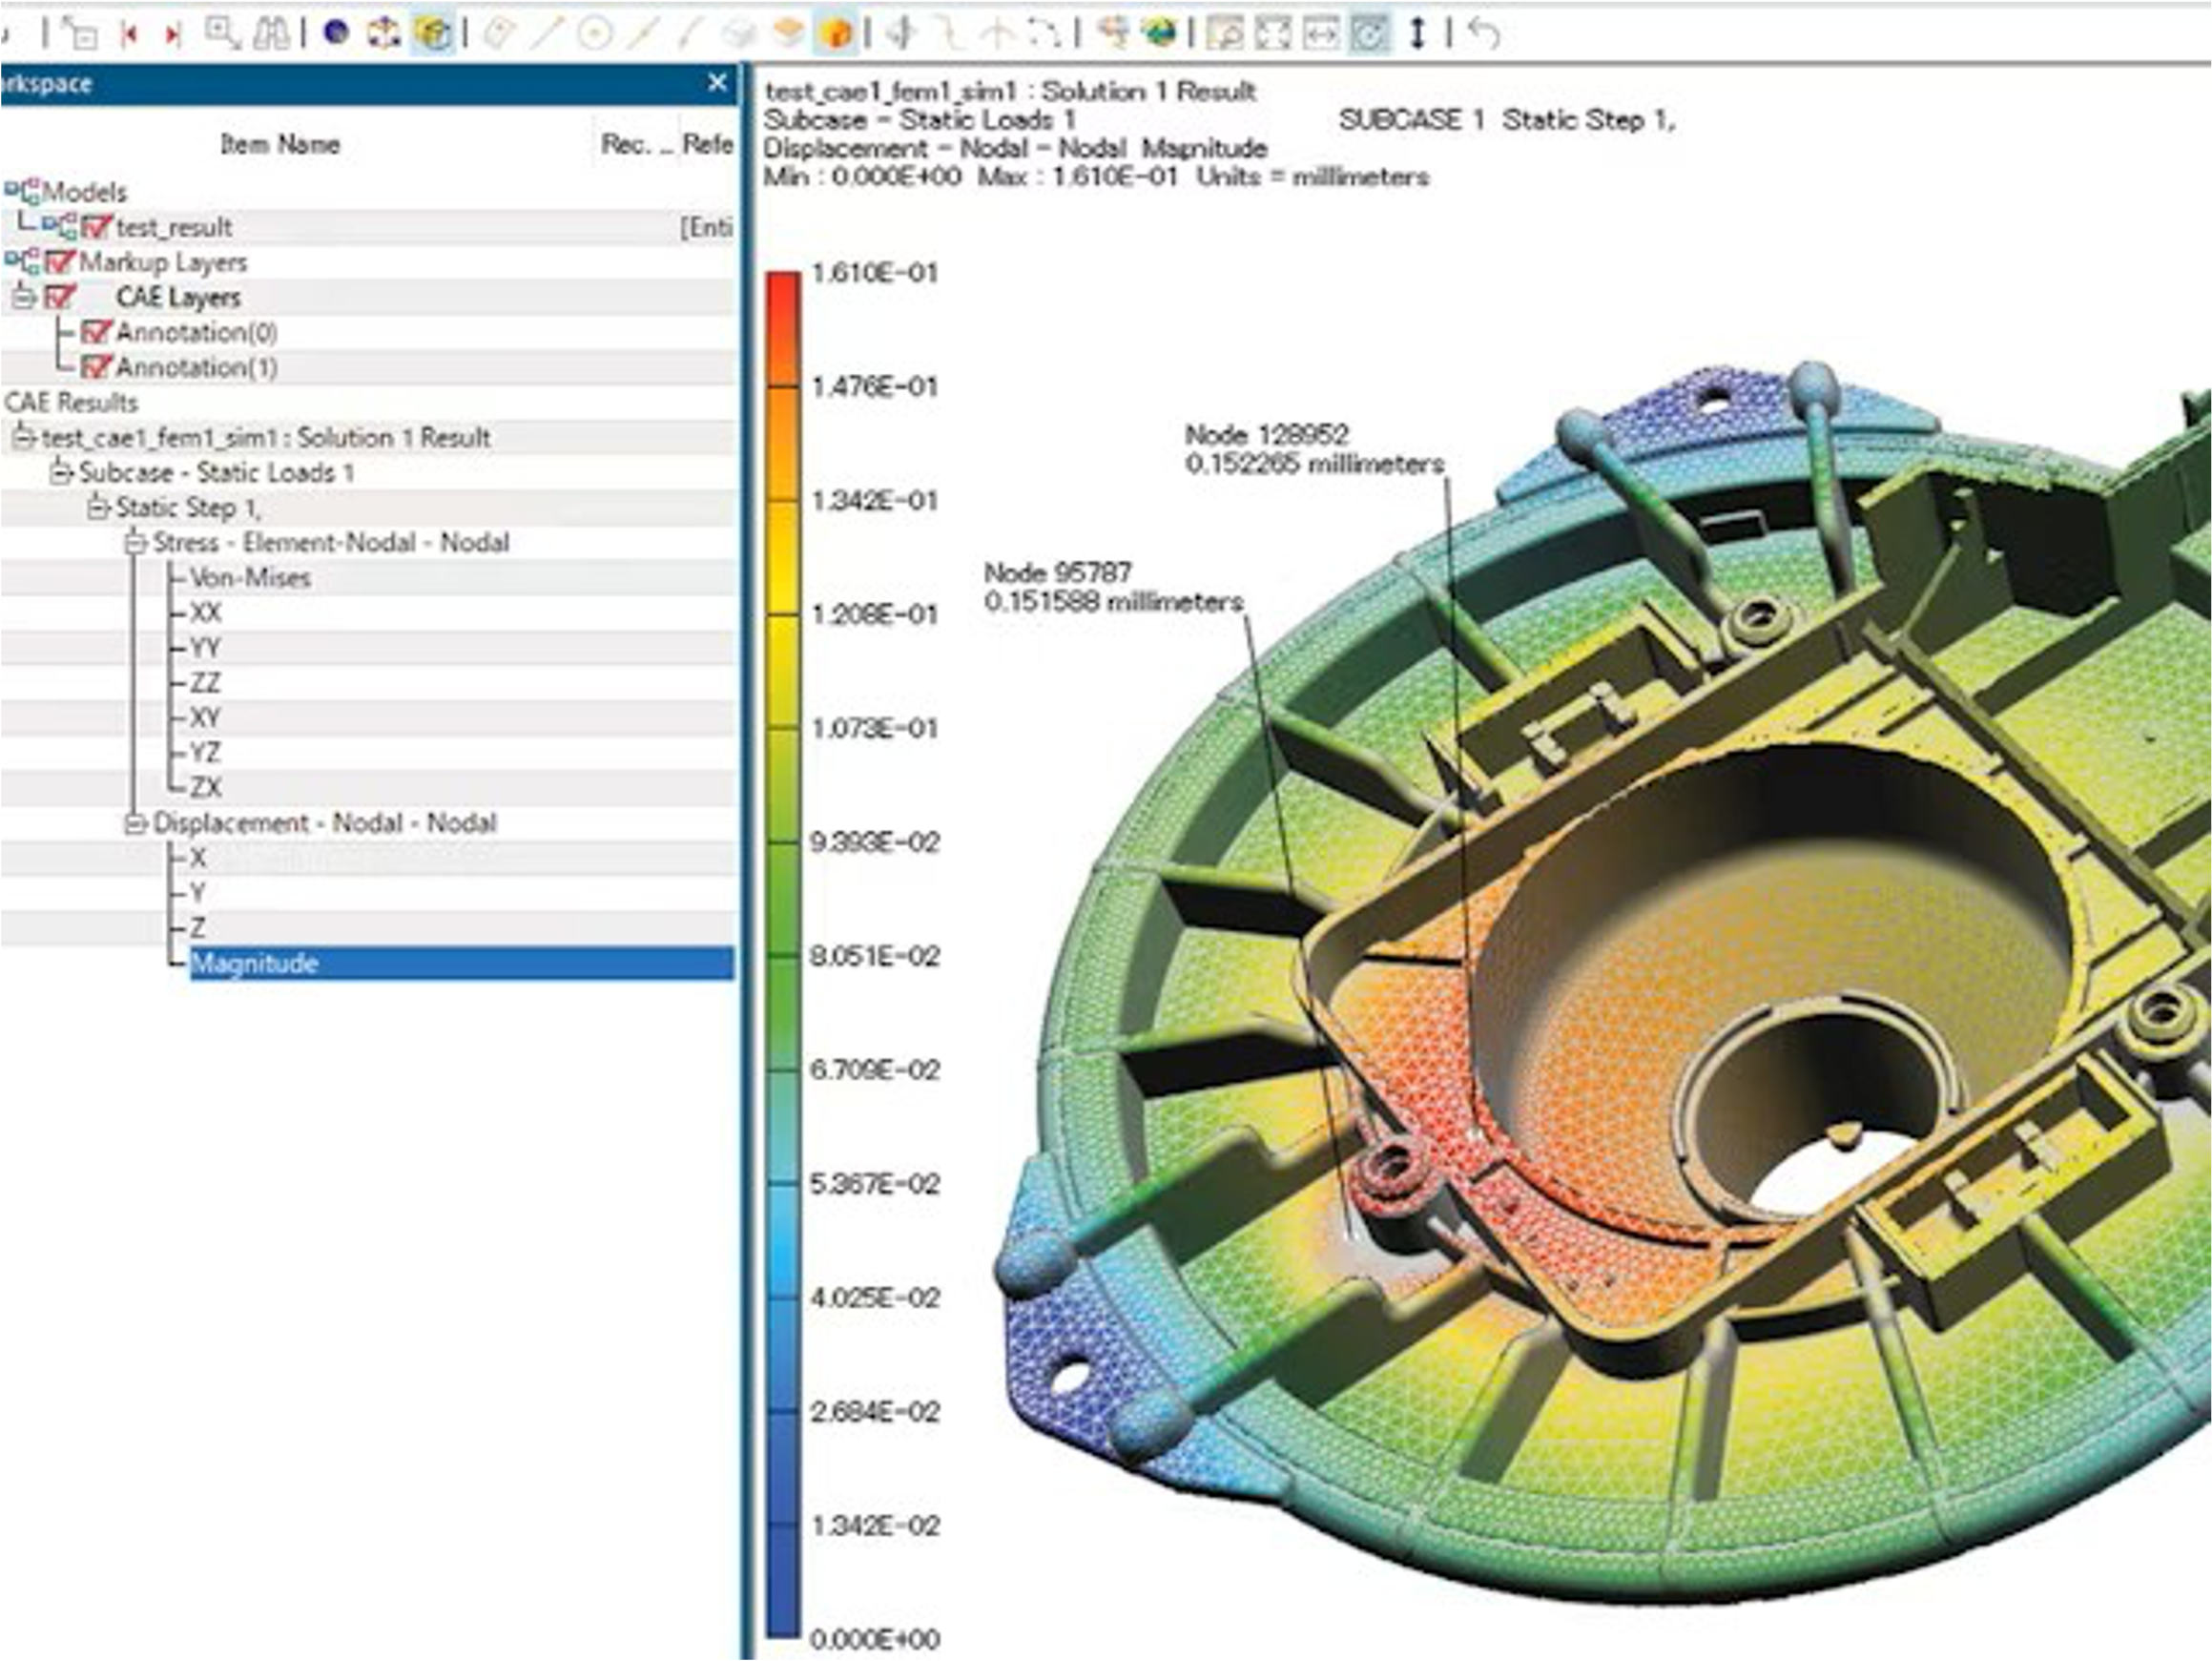Collapse the Subcase - Static Loads 1 node

(62, 472)
